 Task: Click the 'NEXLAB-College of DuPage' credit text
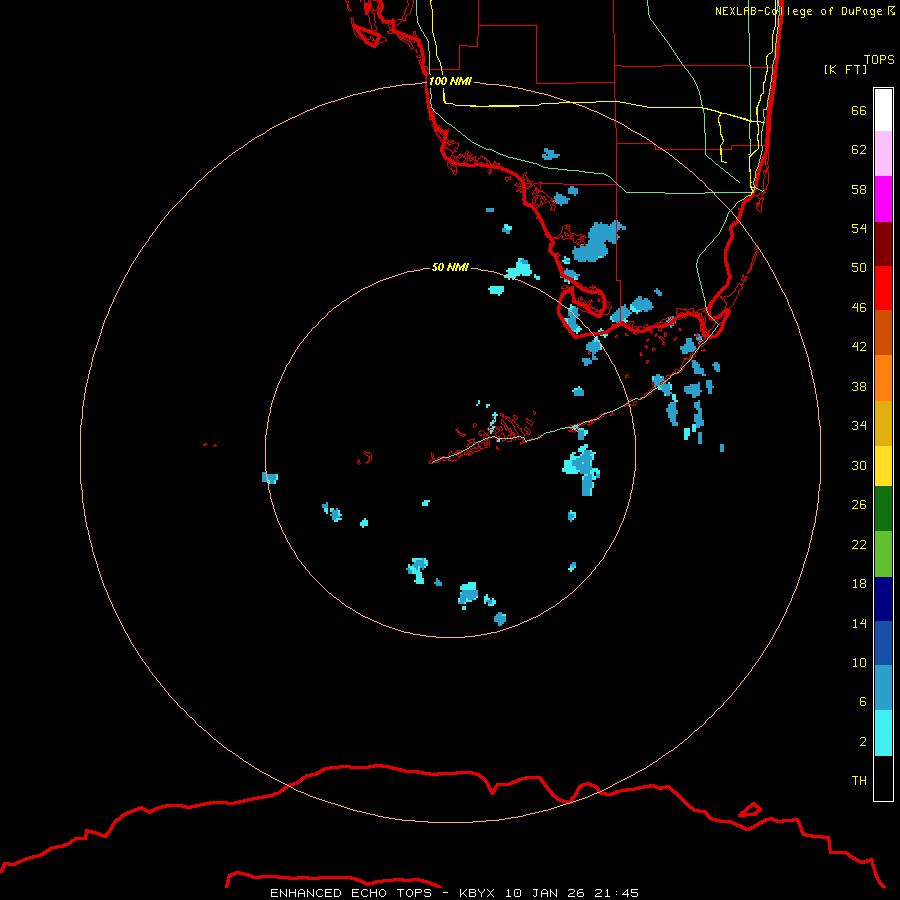point(798,11)
